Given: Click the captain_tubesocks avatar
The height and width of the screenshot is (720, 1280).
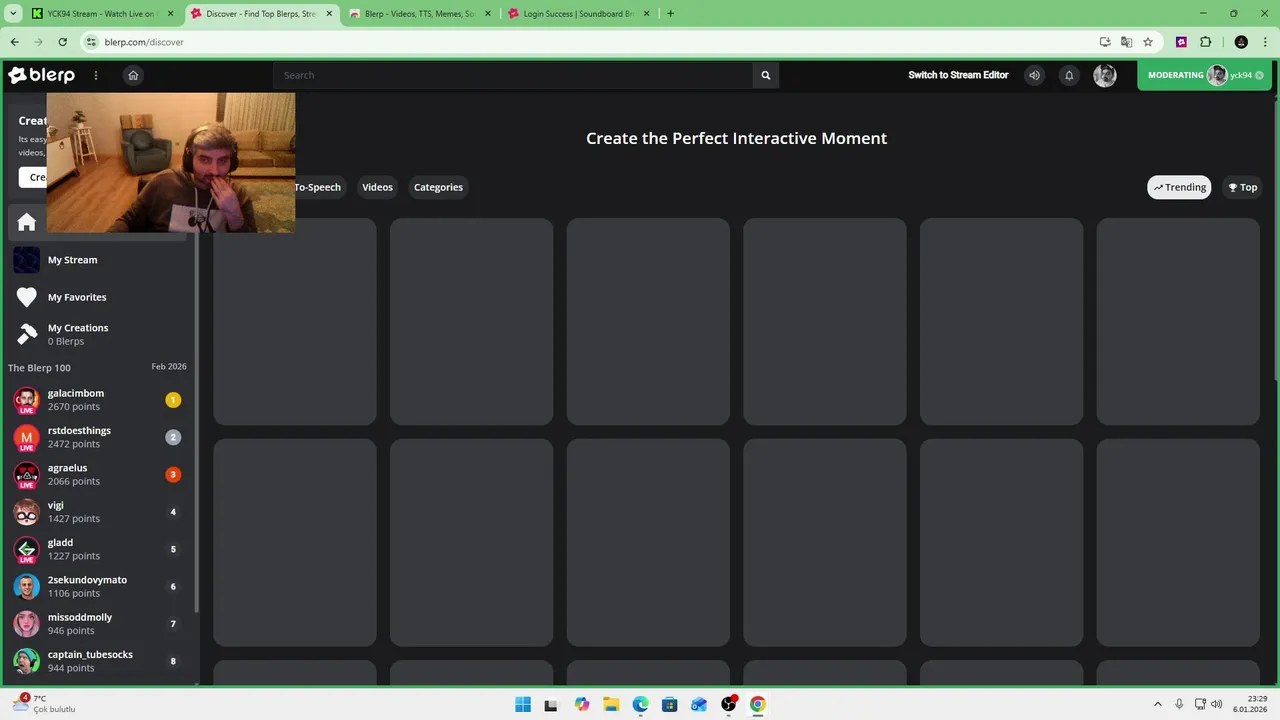Looking at the screenshot, I should (27, 661).
